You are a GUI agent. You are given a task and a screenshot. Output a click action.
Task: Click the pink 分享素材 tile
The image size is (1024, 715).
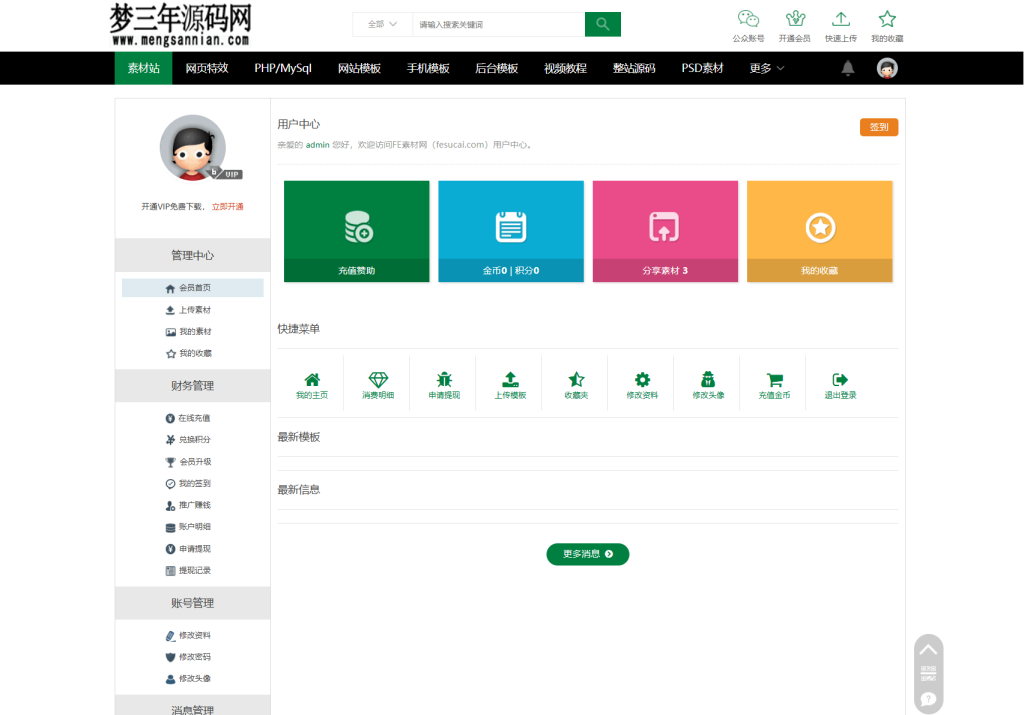(x=665, y=230)
